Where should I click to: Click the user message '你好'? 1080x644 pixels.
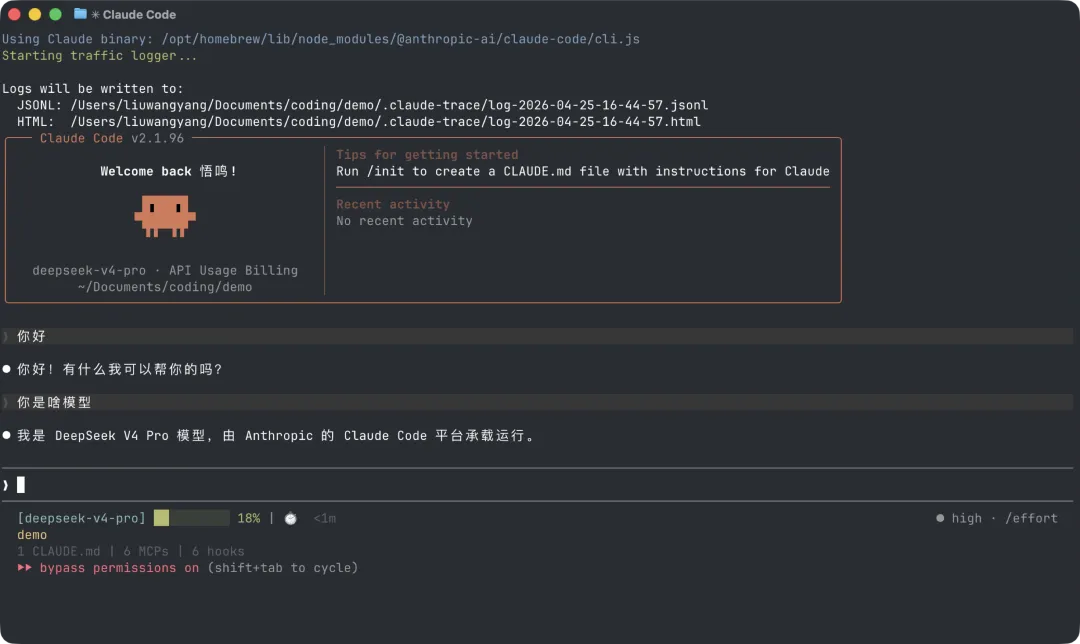pyautogui.click(x=31, y=336)
